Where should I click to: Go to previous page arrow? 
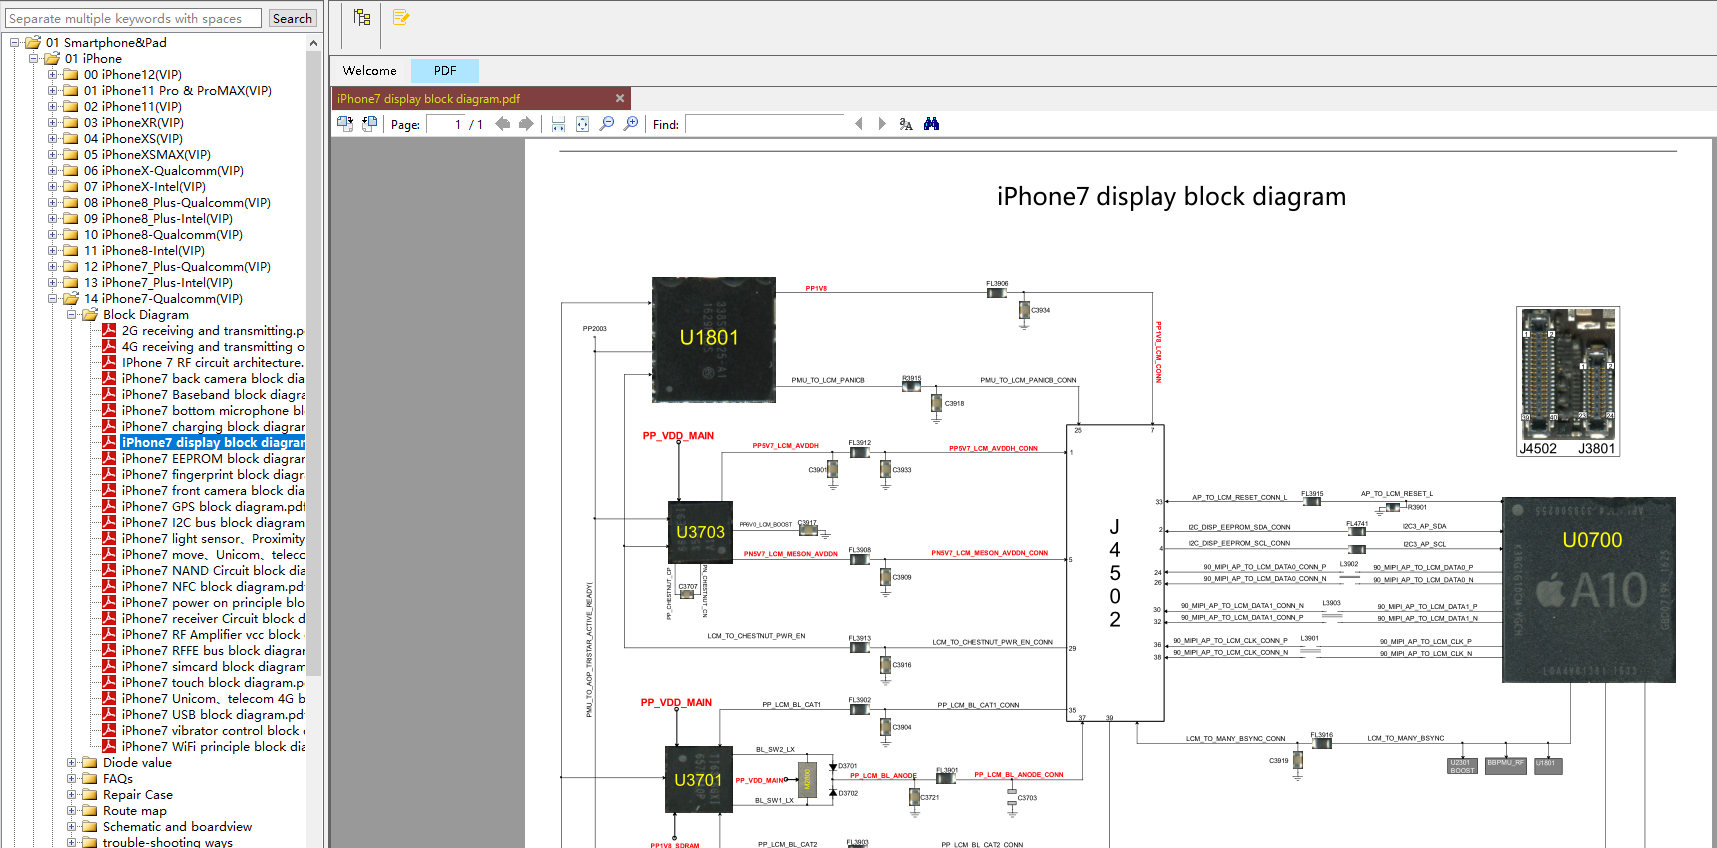(x=502, y=124)
